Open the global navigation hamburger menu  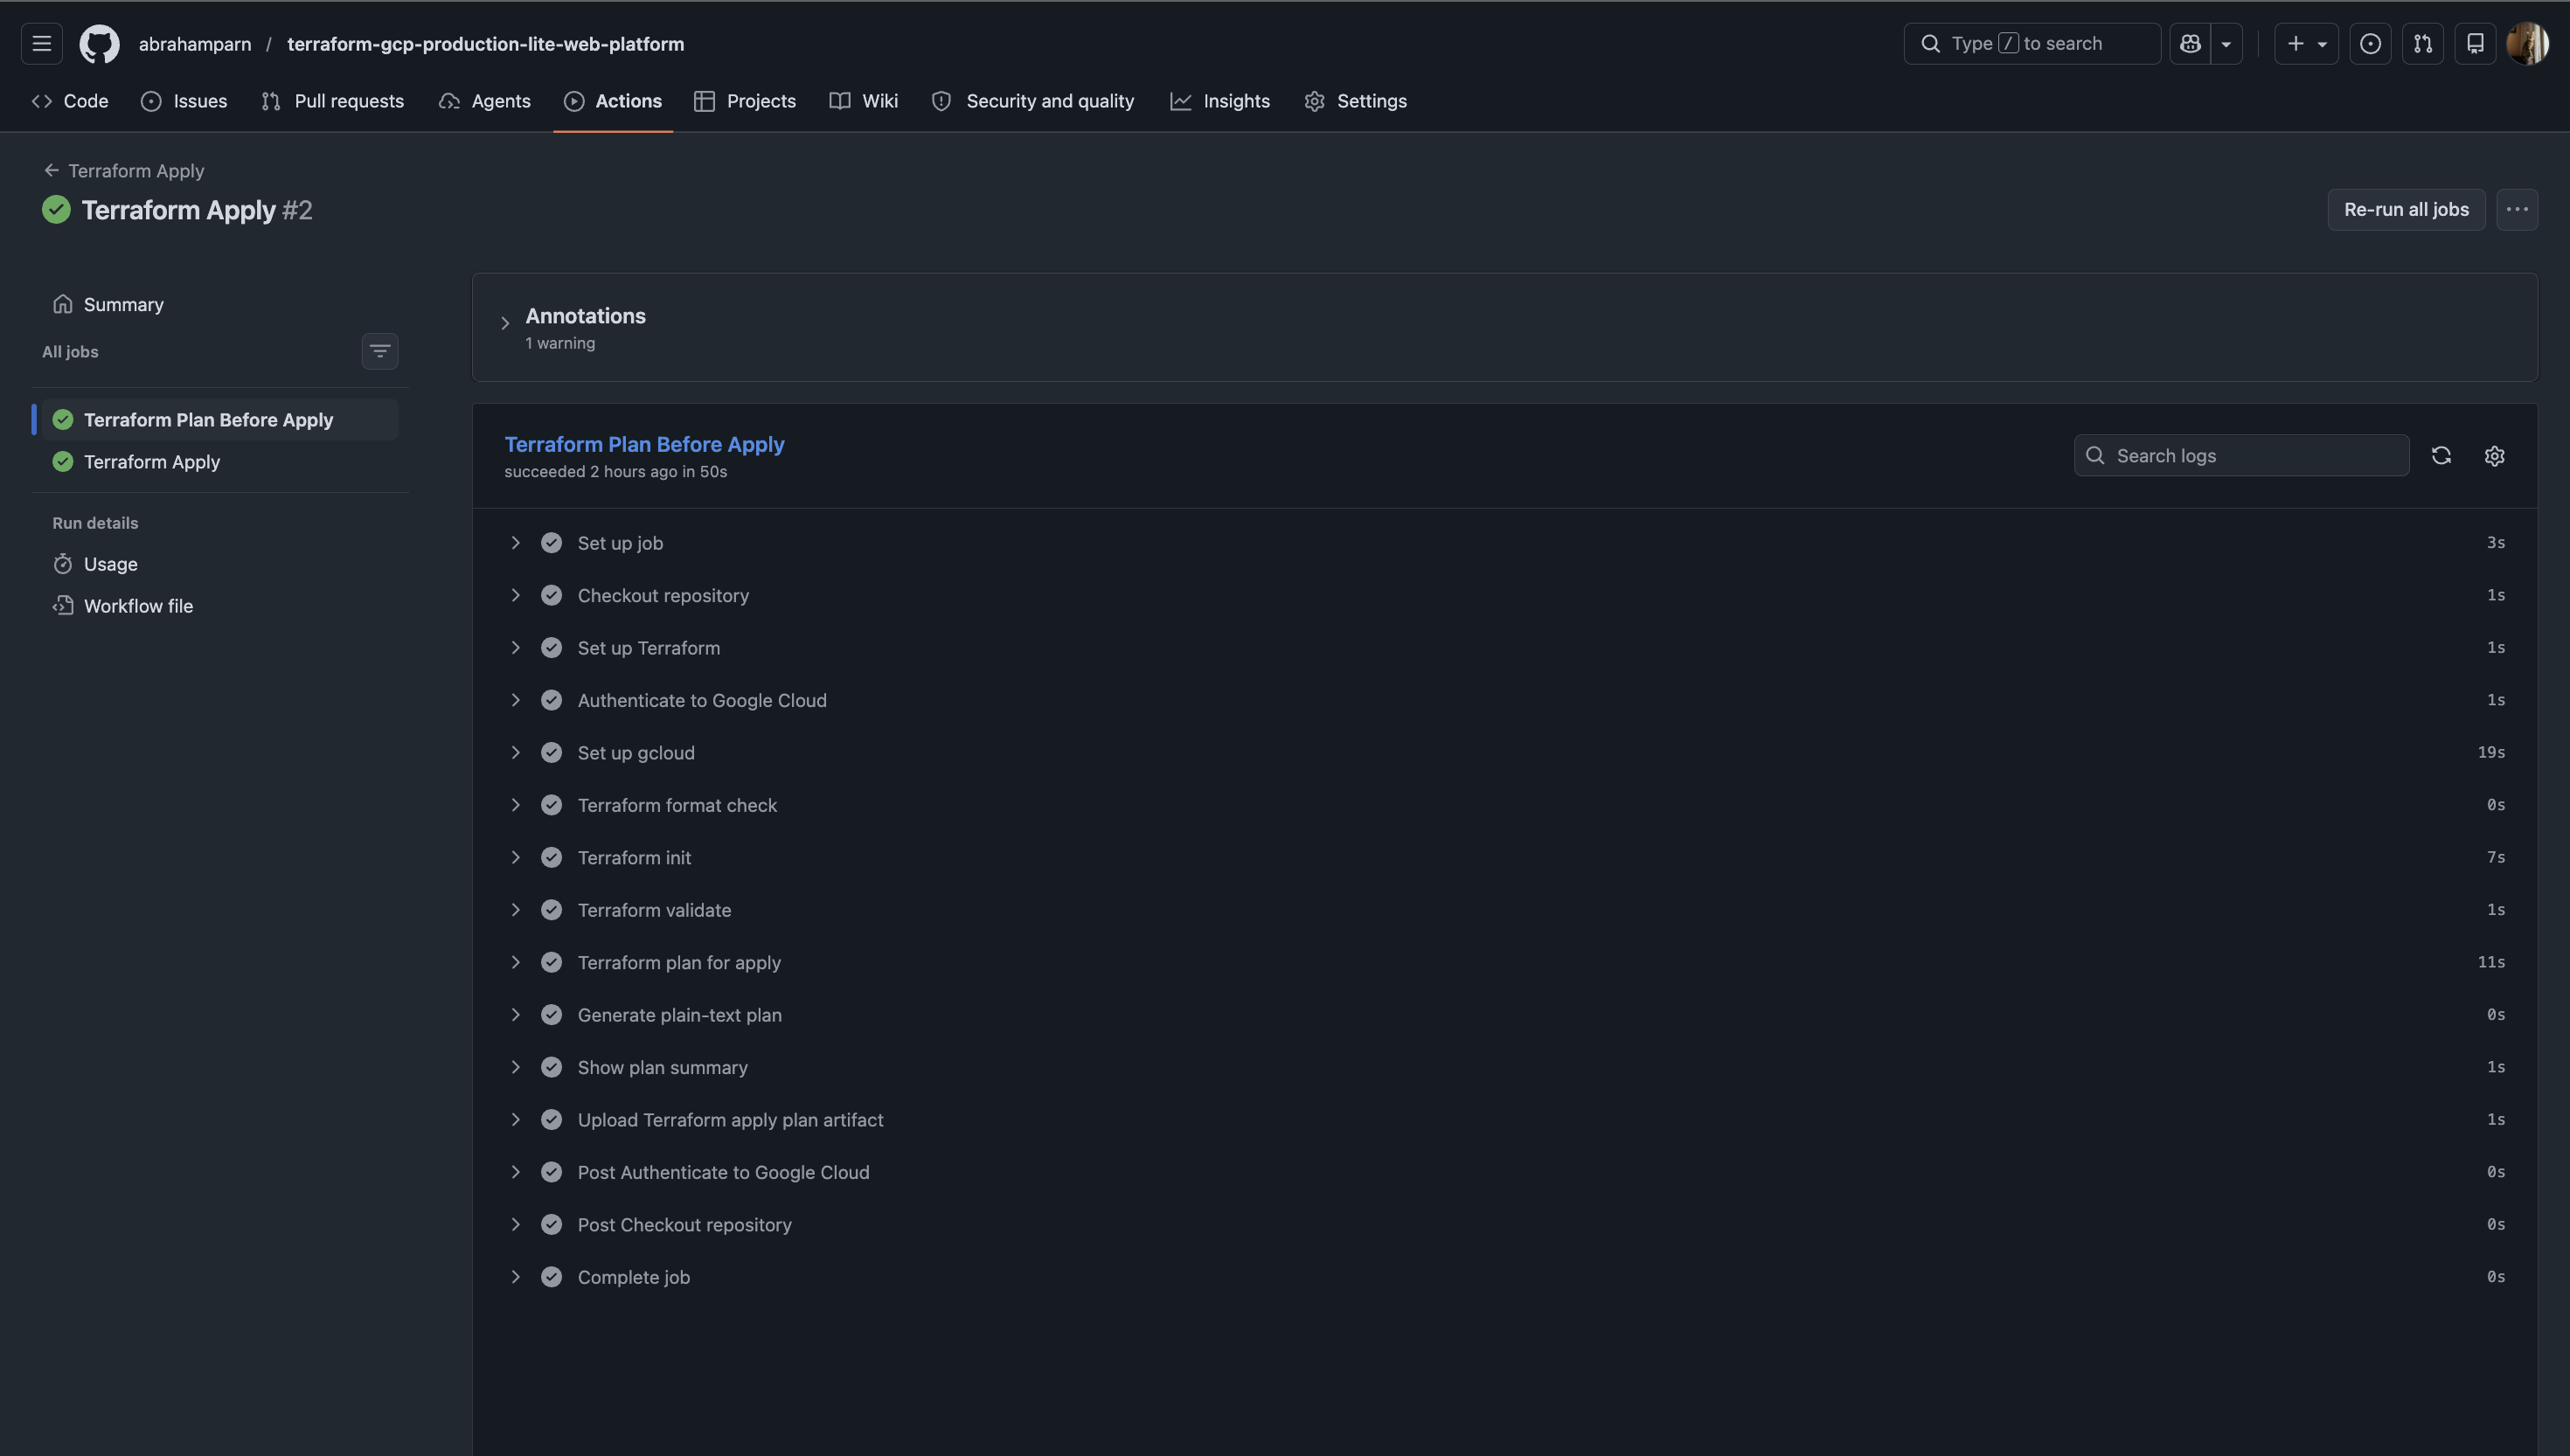point(42,44)
